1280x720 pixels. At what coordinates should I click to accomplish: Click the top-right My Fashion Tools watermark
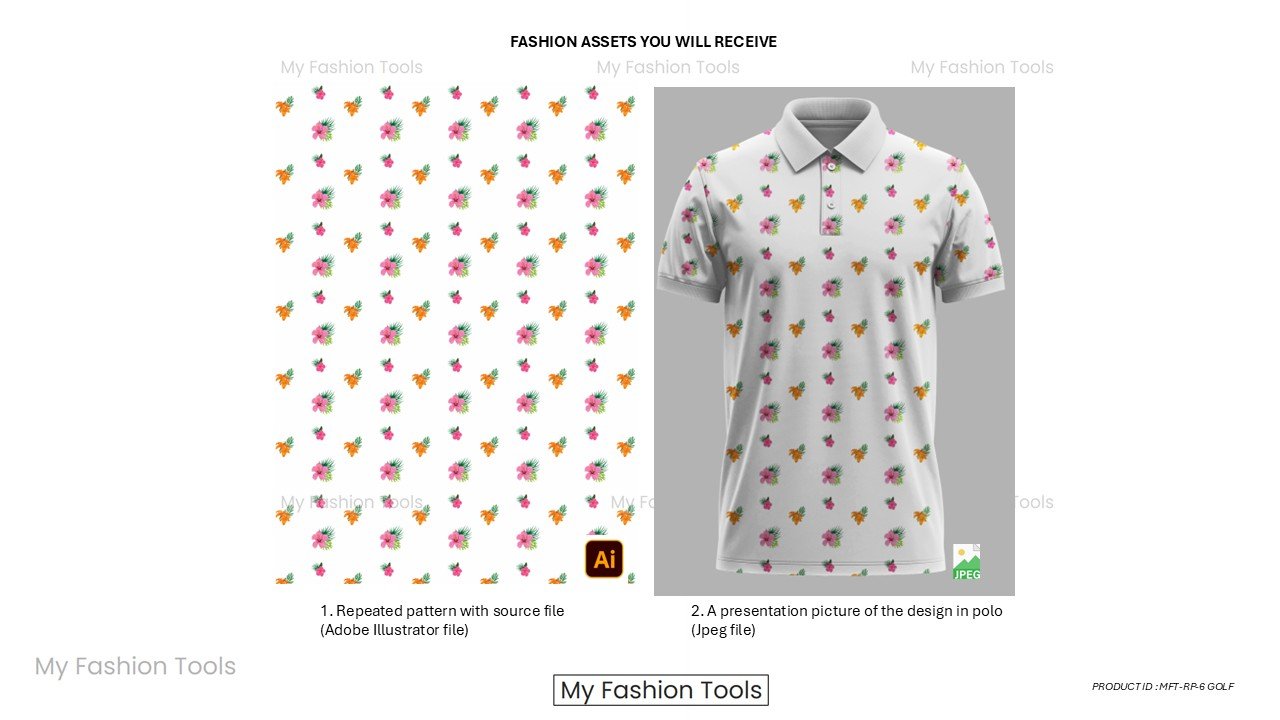[x=982, y=67]
